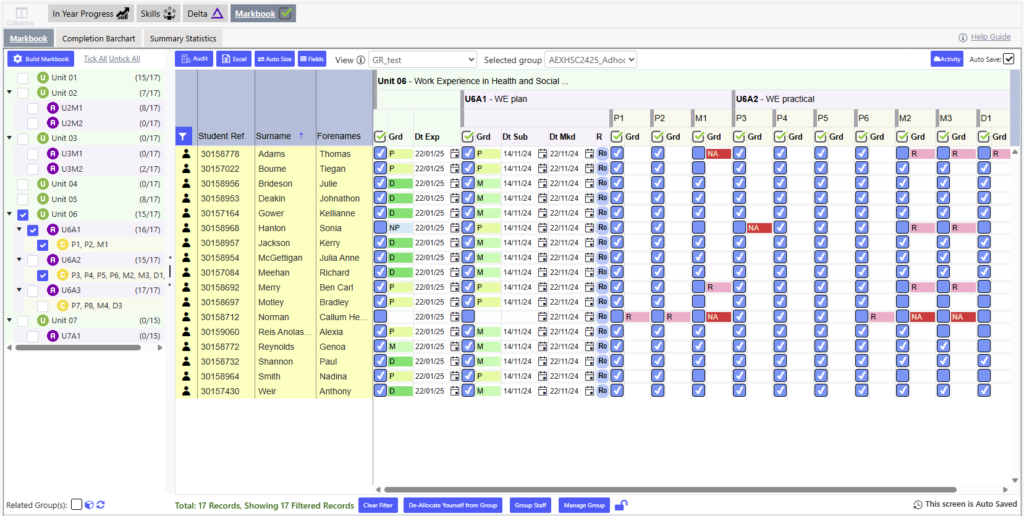This screenshot has height=516, width=1024.
Task: Click the Ro icon for Smith
Action: (603, 376)
